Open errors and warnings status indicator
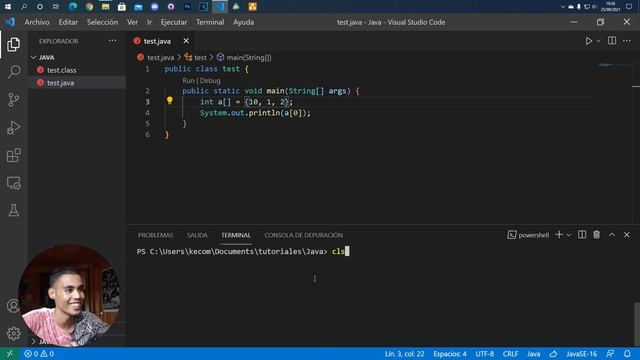This screenshot has width=640, height=360. click(x=39, y=353)
